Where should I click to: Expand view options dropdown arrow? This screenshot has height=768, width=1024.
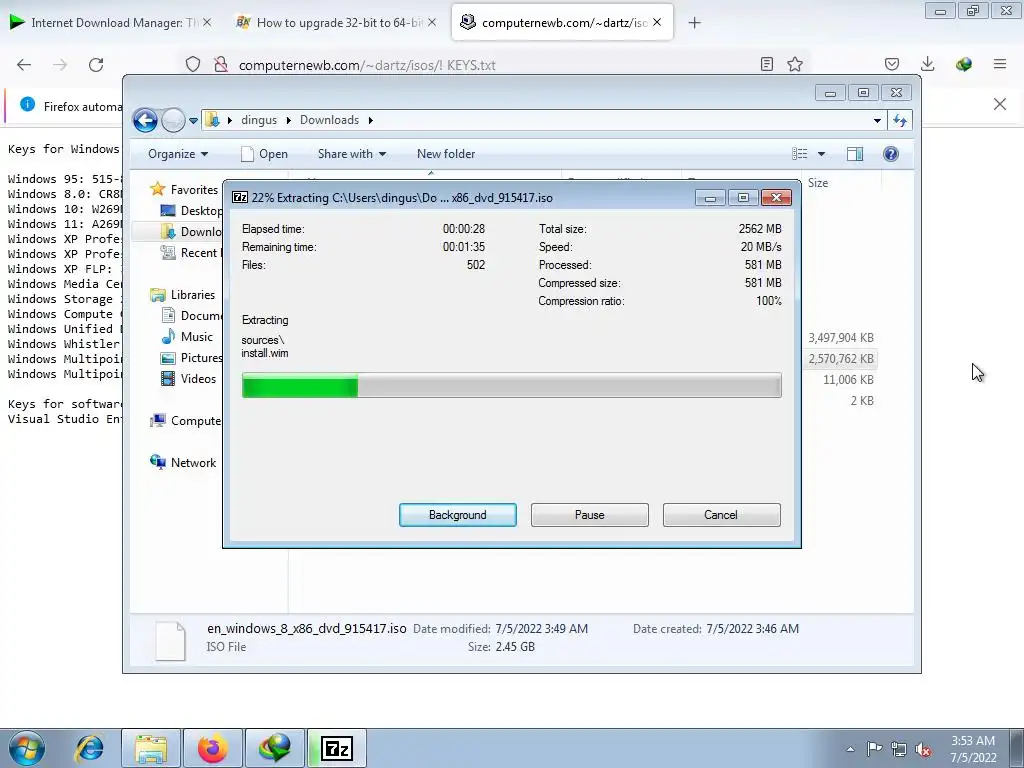822,154
